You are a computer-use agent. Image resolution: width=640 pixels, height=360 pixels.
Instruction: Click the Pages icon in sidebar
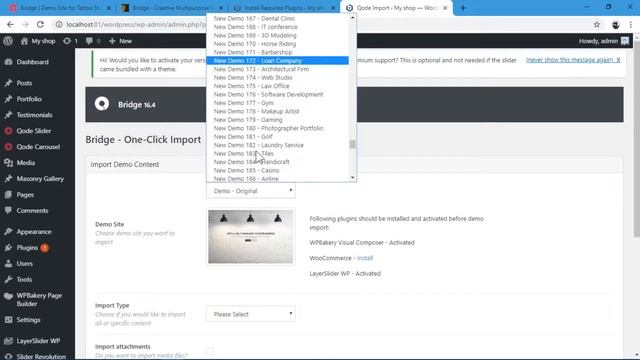(x=8, y=194)
